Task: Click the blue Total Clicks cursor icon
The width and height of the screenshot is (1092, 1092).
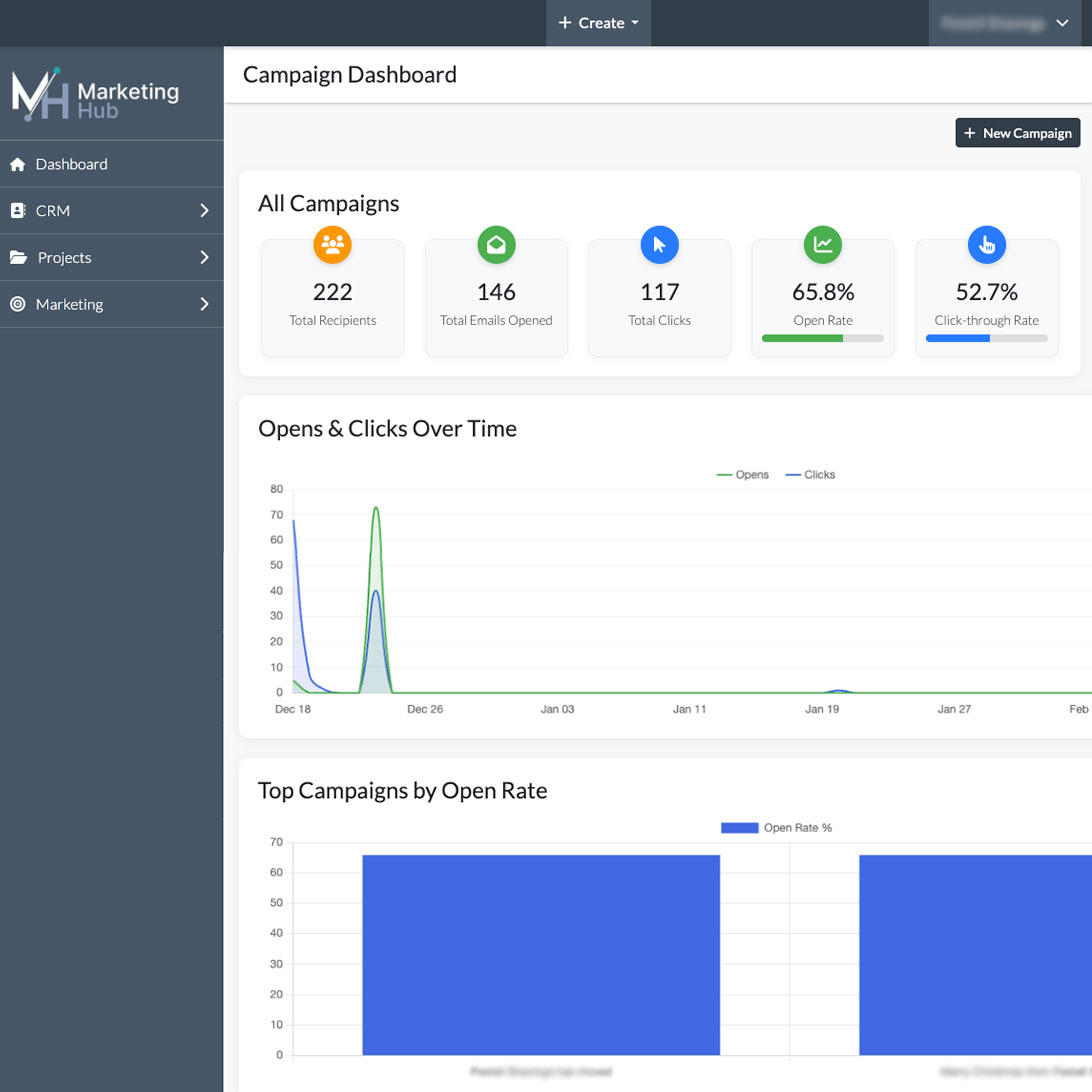Action: tap(659, 244)
